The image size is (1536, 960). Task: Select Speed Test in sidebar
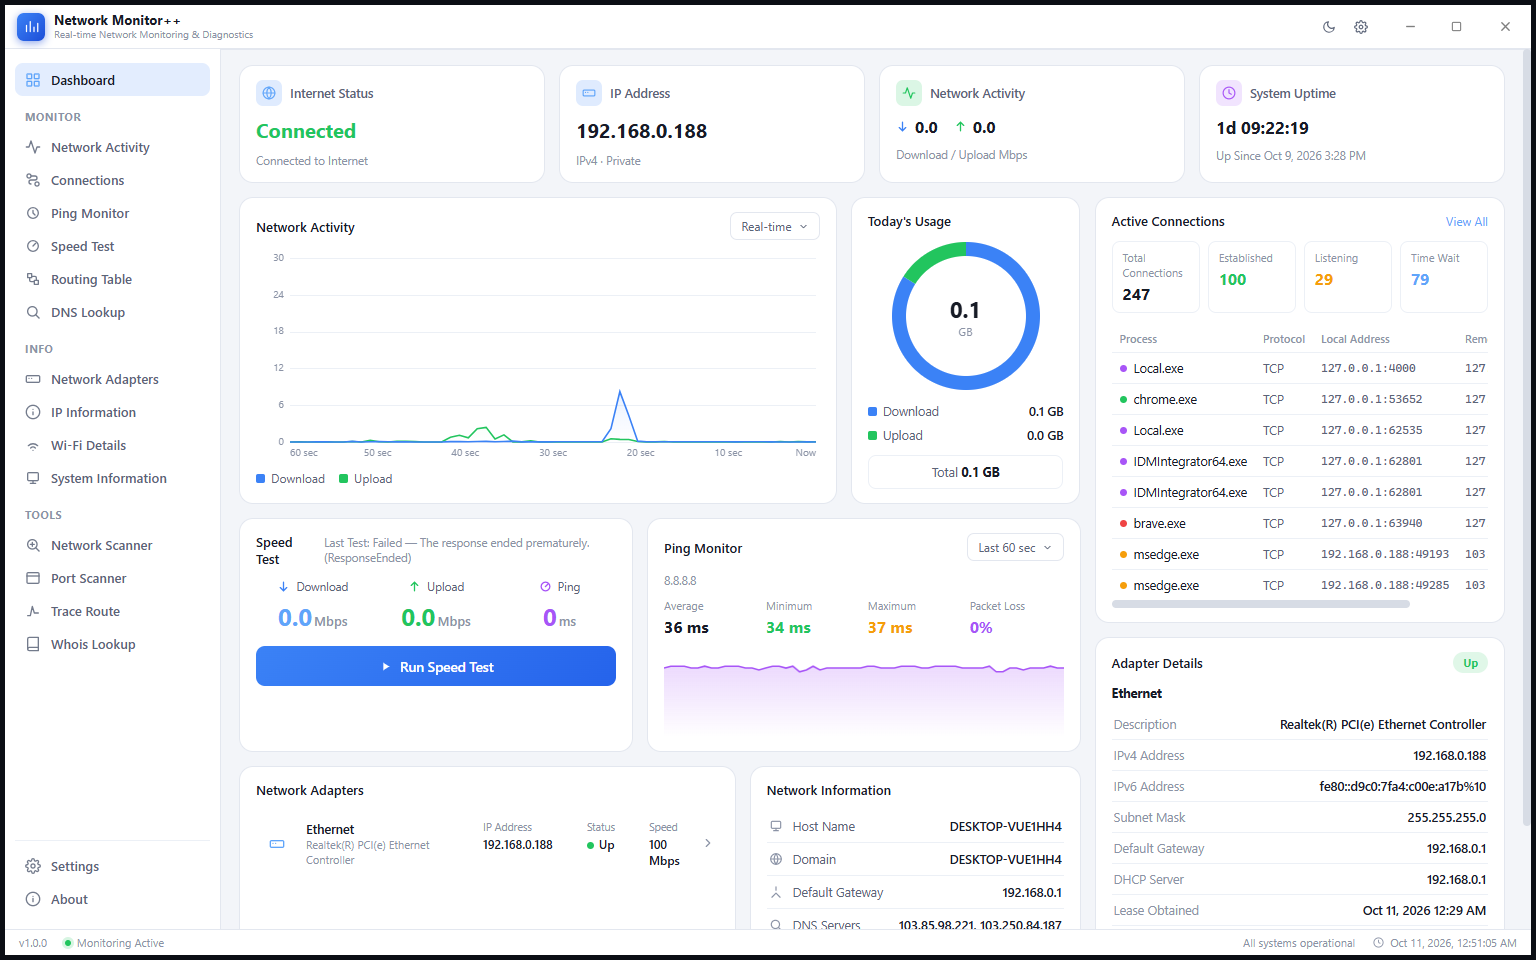coord(112,246)
